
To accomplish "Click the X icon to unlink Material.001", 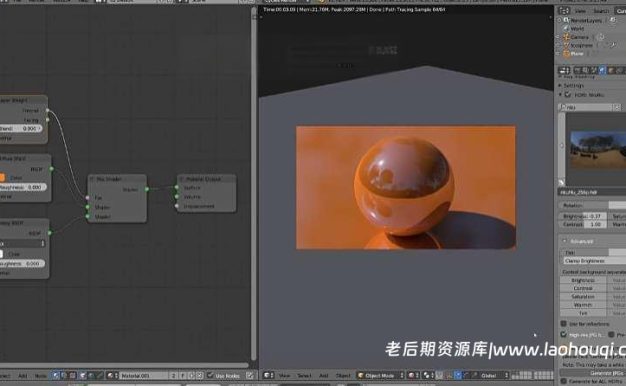I will coord(200,375).
